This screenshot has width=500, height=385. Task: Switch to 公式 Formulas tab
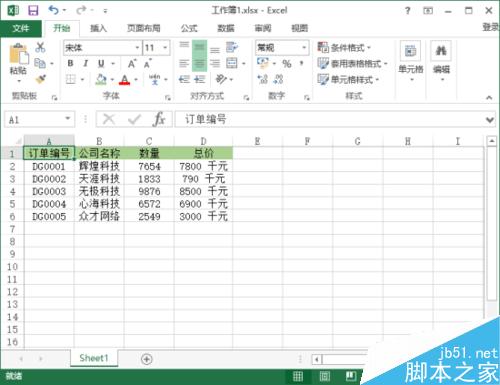pyautogui.click(x=189, y=28)
